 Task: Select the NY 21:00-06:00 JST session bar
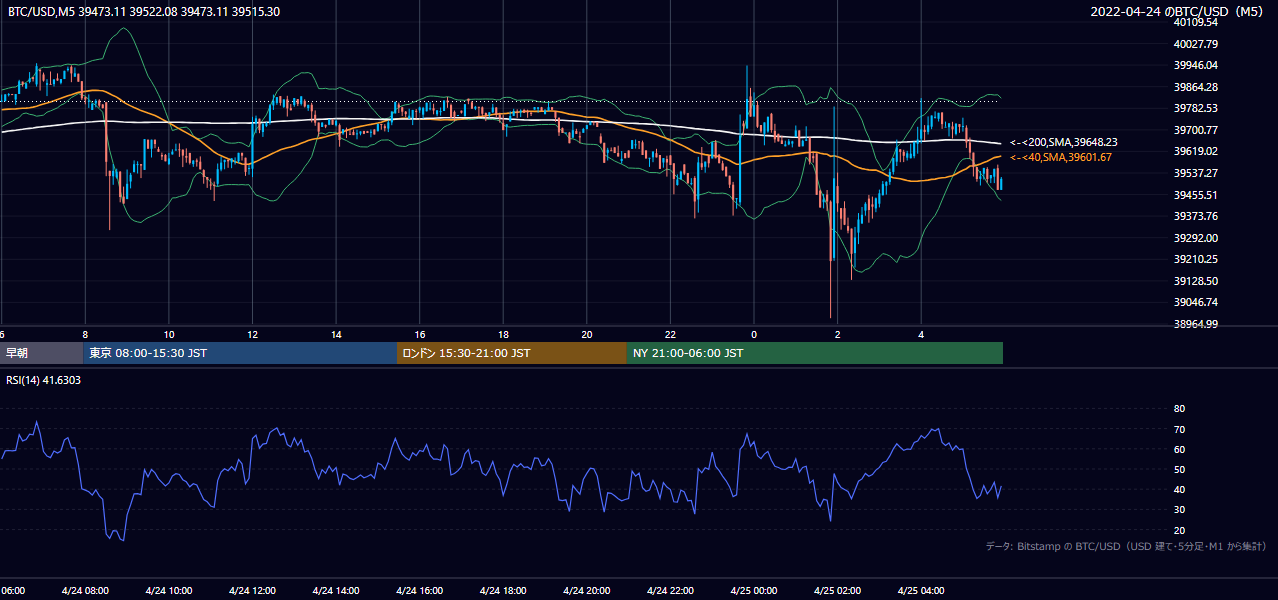[815, 353]
